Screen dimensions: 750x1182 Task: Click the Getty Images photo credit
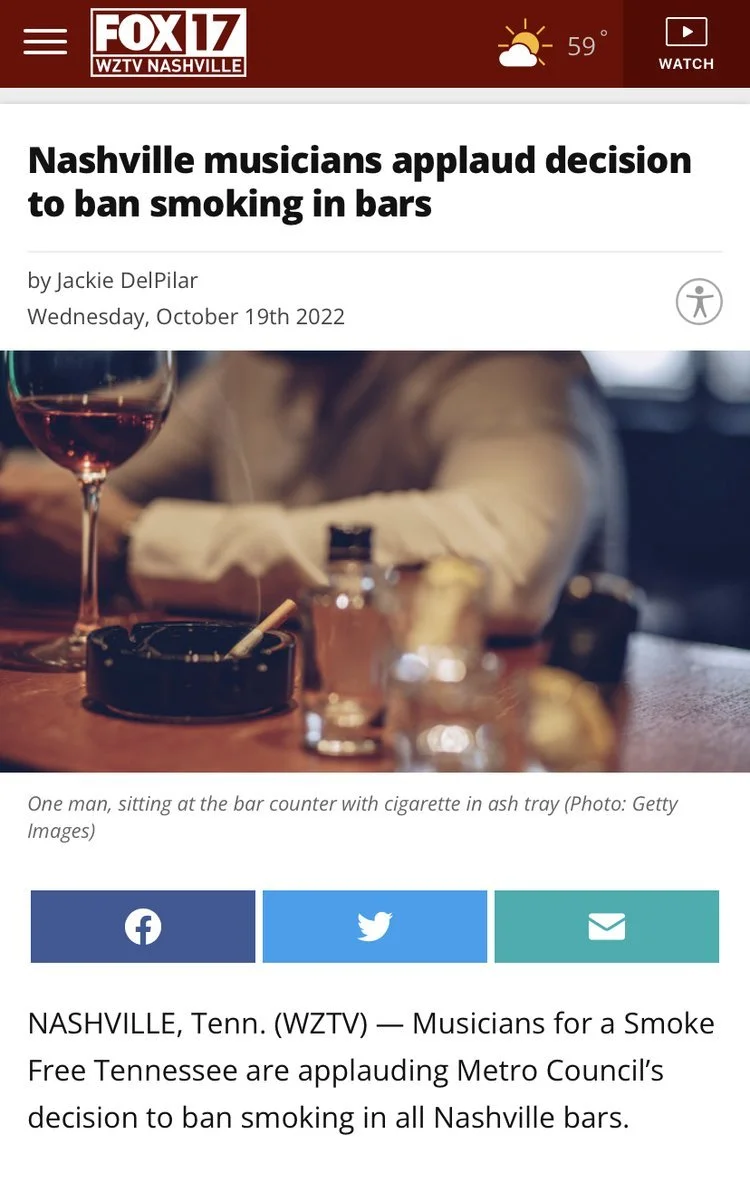[x=353, y=817]
